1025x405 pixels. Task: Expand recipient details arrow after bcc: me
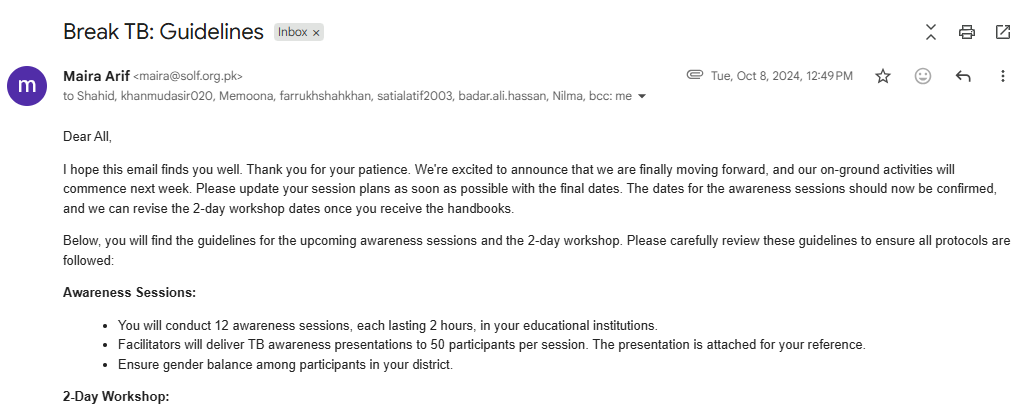[642, 96]
